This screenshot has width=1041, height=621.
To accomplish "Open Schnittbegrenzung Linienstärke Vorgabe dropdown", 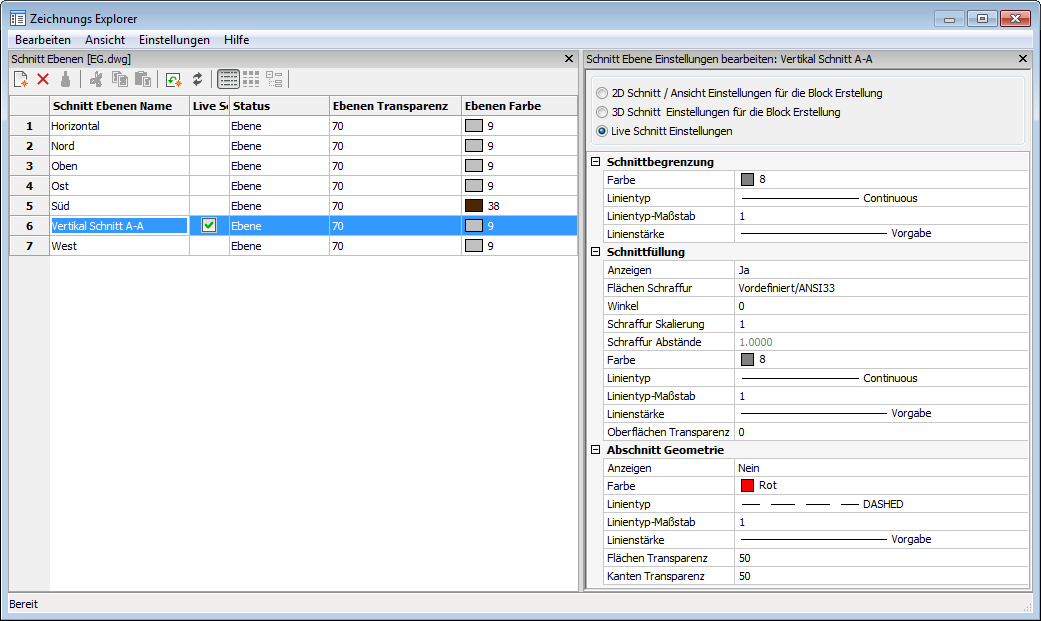I will pyautogui.click(x=881, y=234).
